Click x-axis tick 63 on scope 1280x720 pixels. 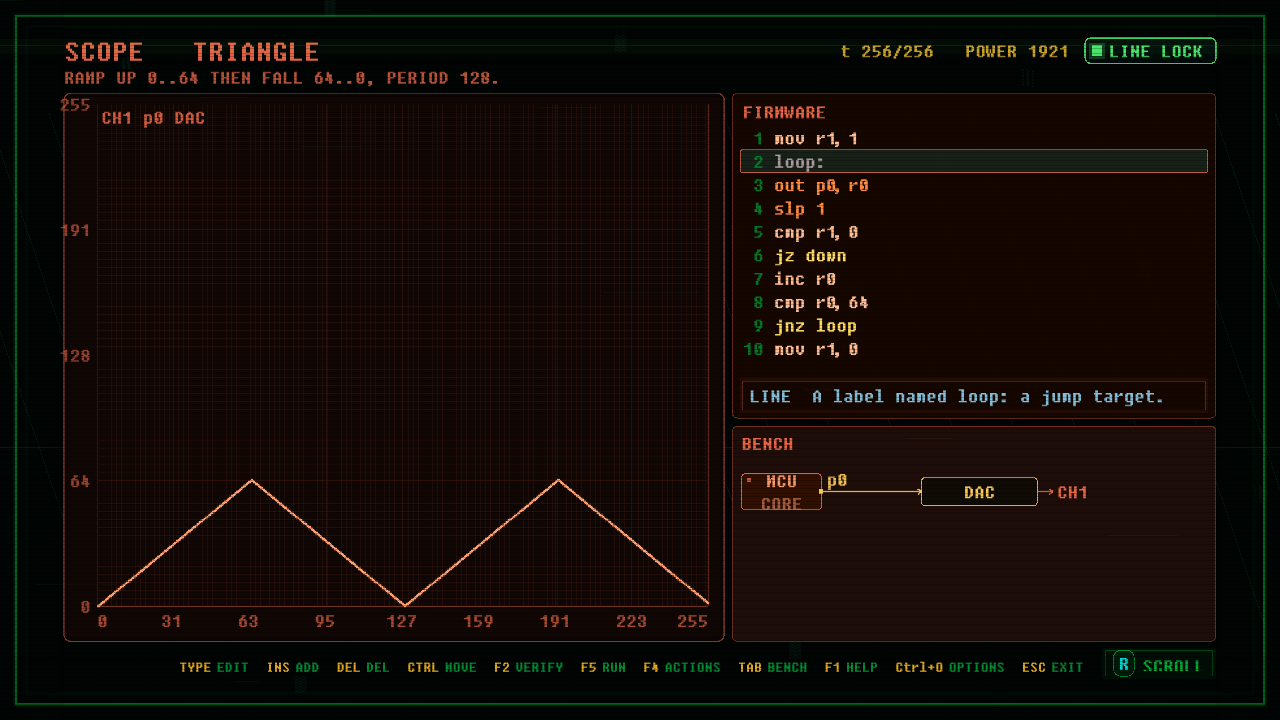(x=248, y=622)
